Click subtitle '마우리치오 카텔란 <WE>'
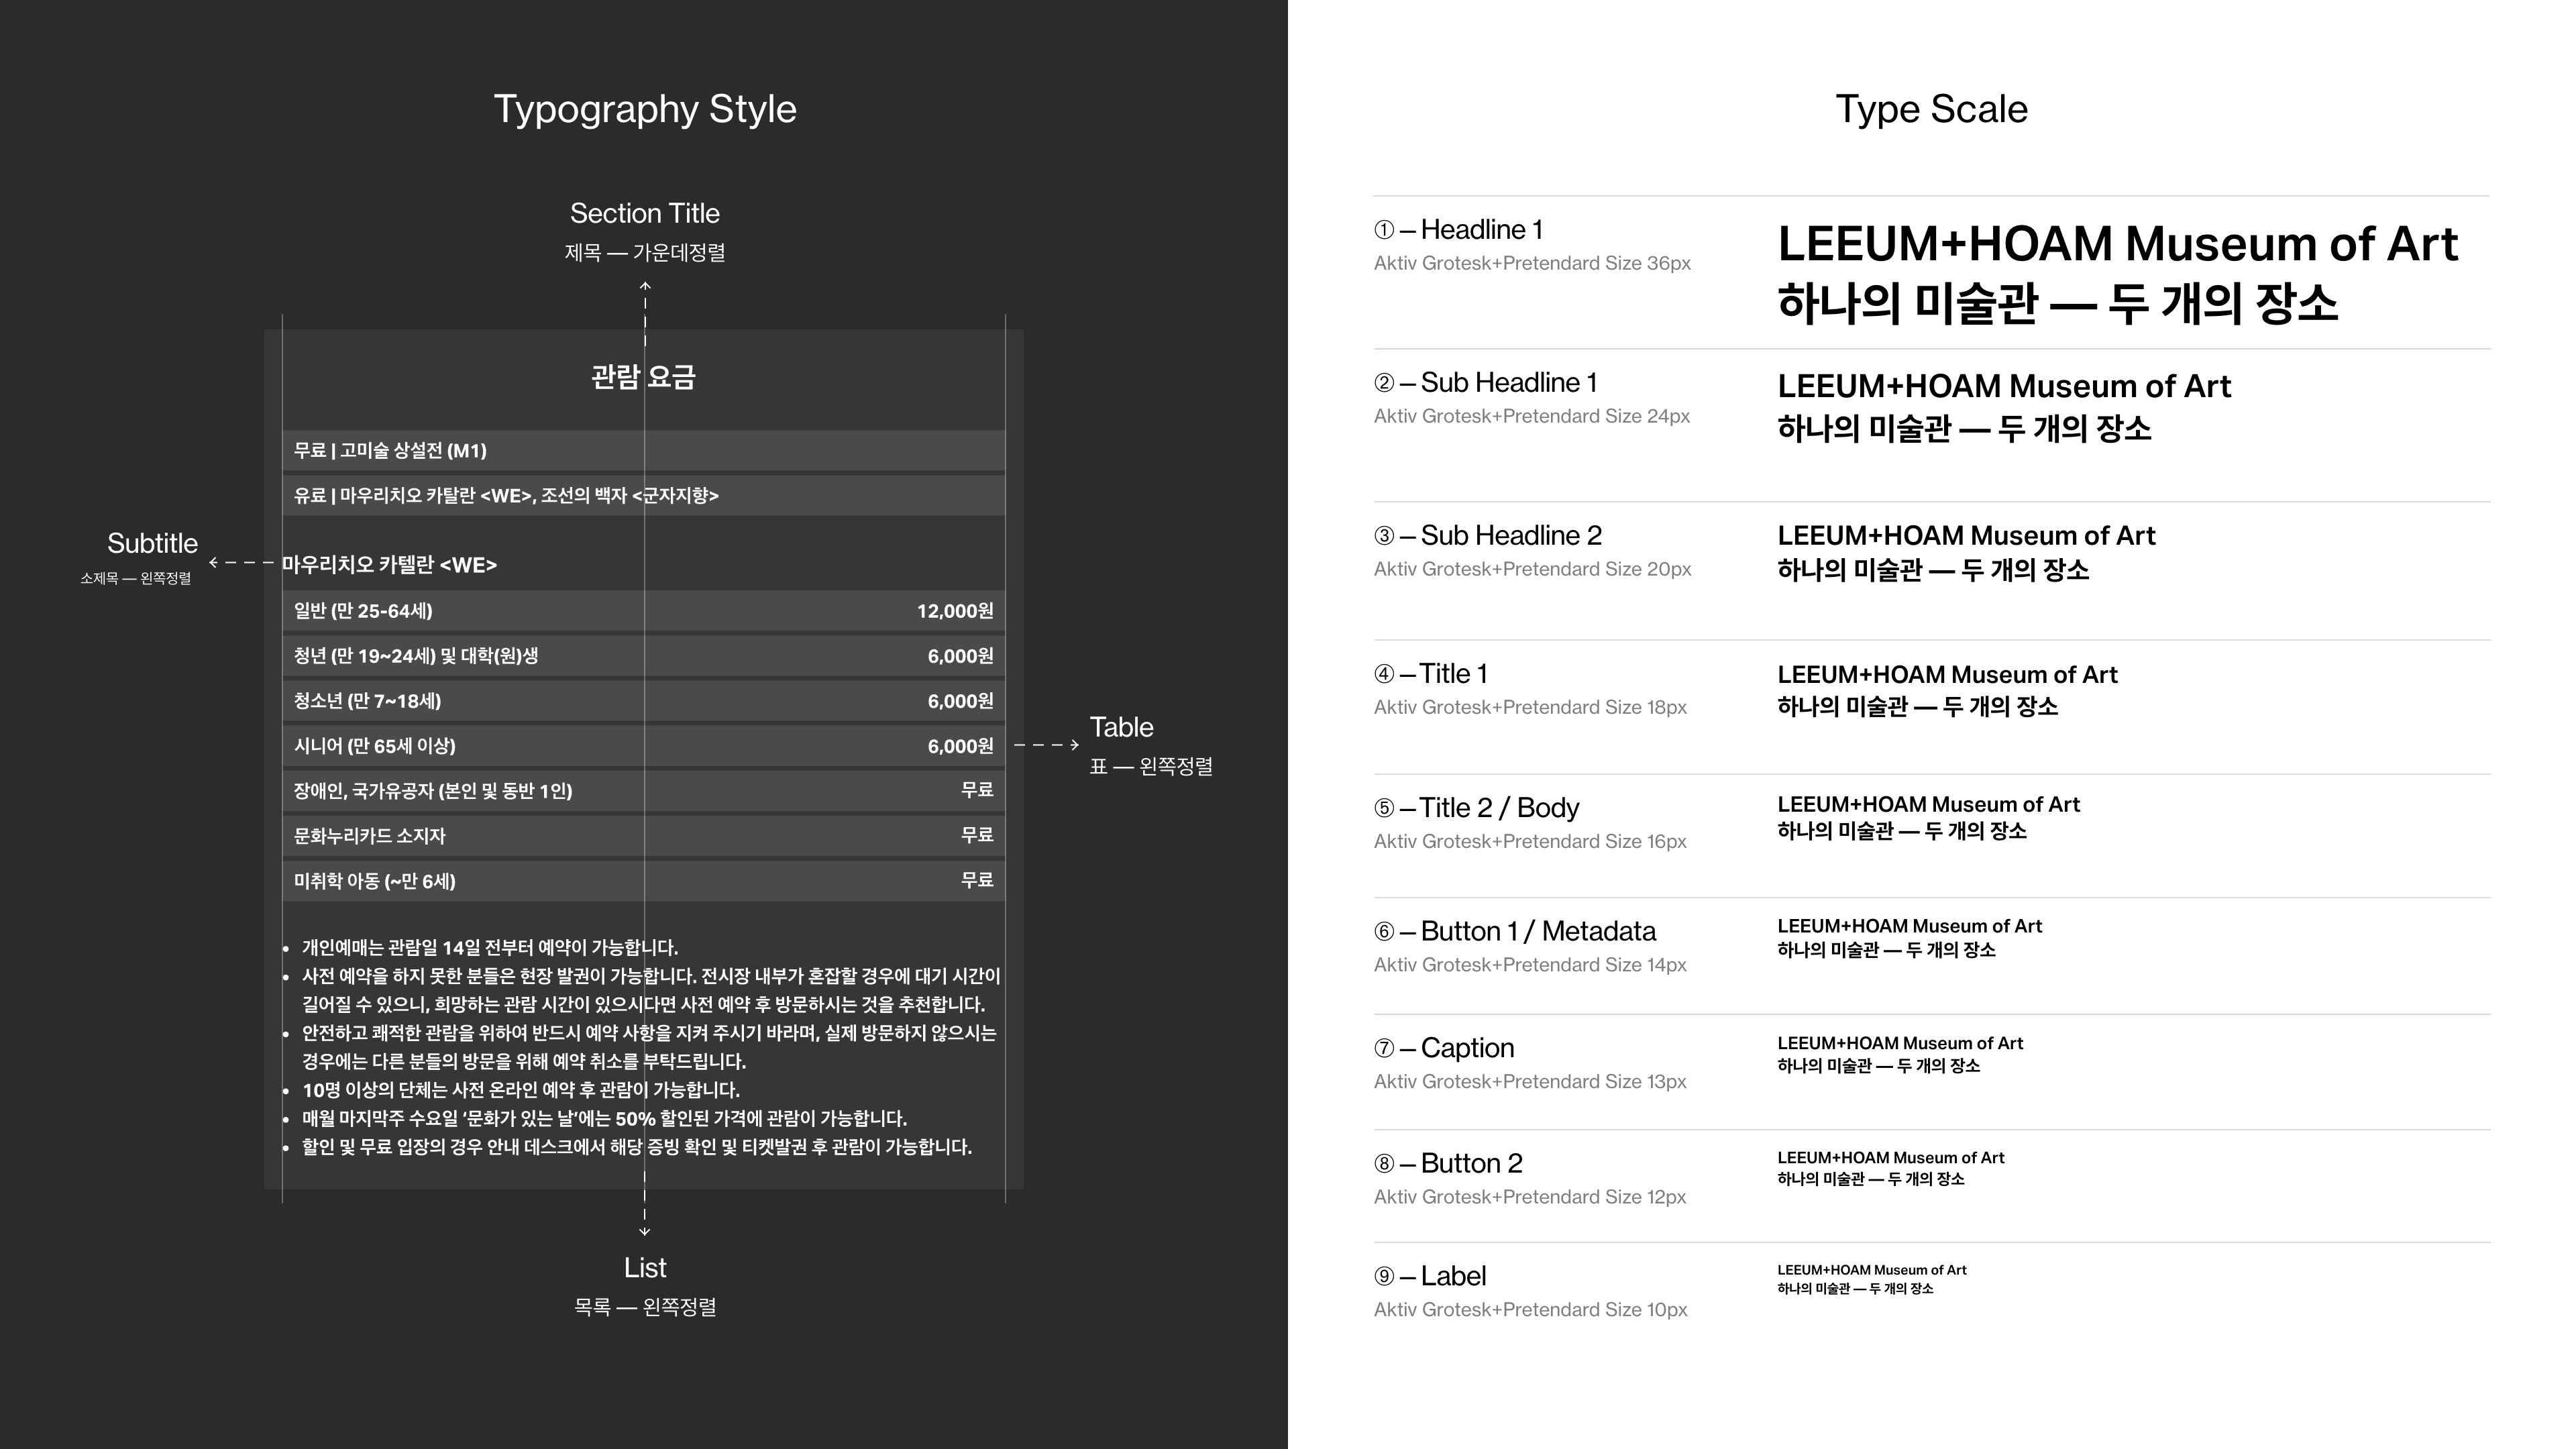 coord(389,565)
